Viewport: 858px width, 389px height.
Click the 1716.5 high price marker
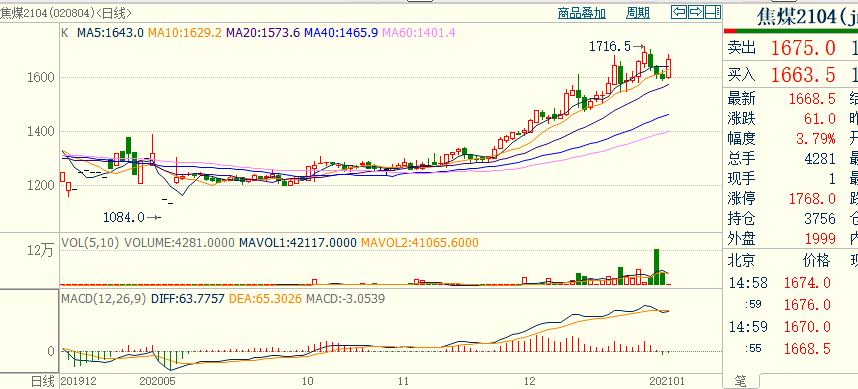(610, 47)
